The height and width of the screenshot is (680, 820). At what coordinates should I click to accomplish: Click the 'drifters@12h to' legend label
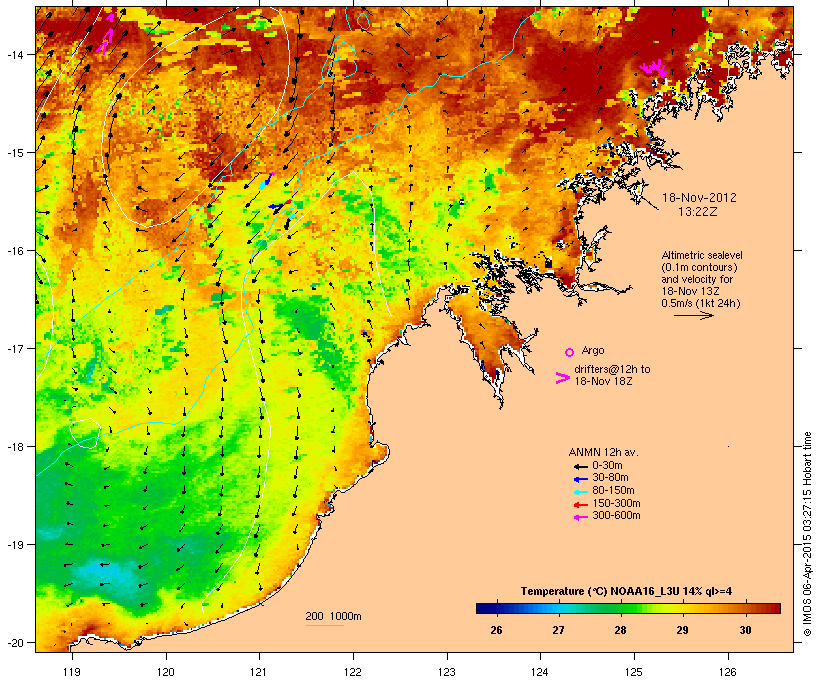(612, 369)
